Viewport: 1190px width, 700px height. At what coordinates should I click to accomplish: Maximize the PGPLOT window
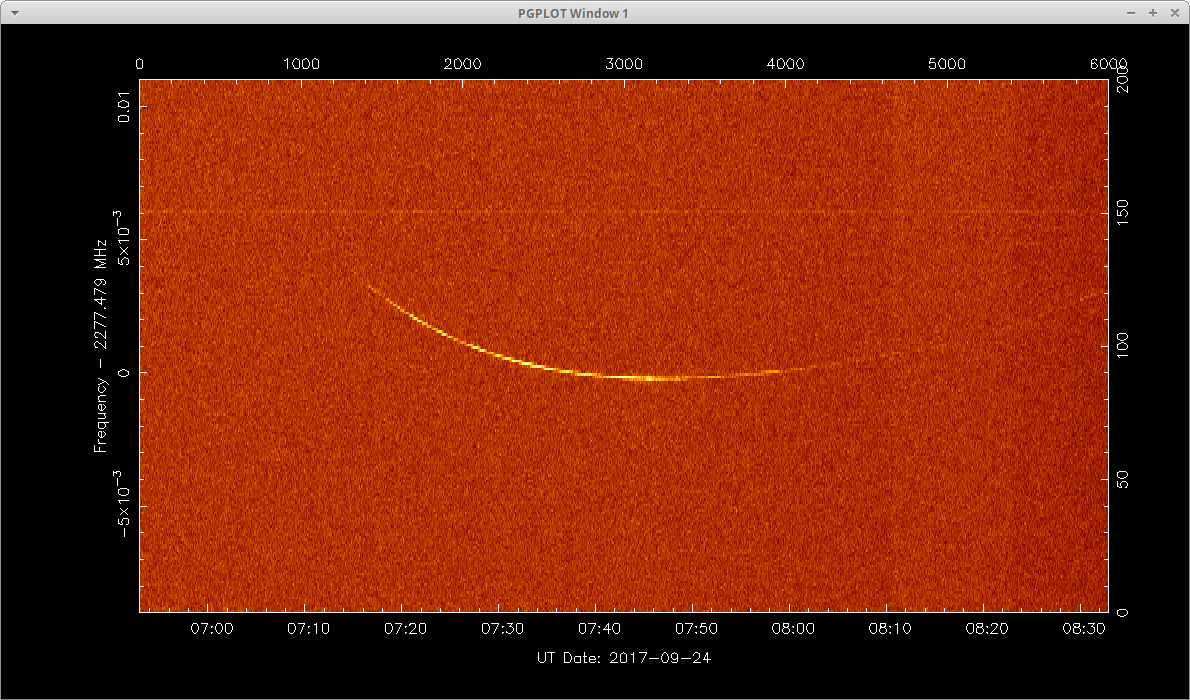pos(1152,13)
